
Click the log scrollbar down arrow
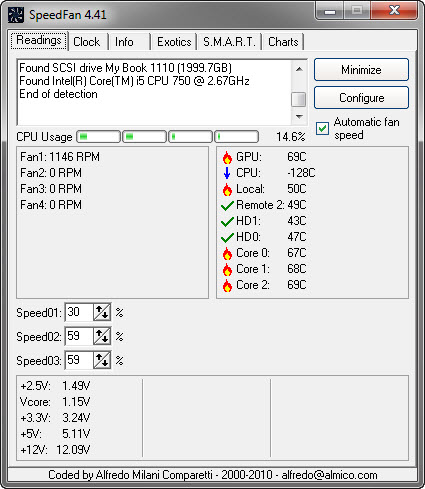[299, 117]
